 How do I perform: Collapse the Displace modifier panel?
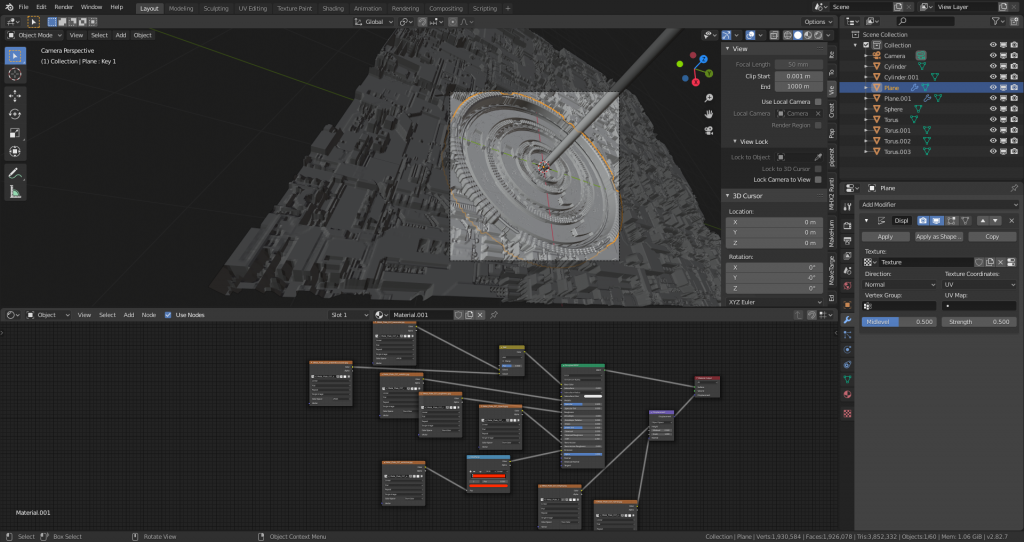(x=867, y=221)
